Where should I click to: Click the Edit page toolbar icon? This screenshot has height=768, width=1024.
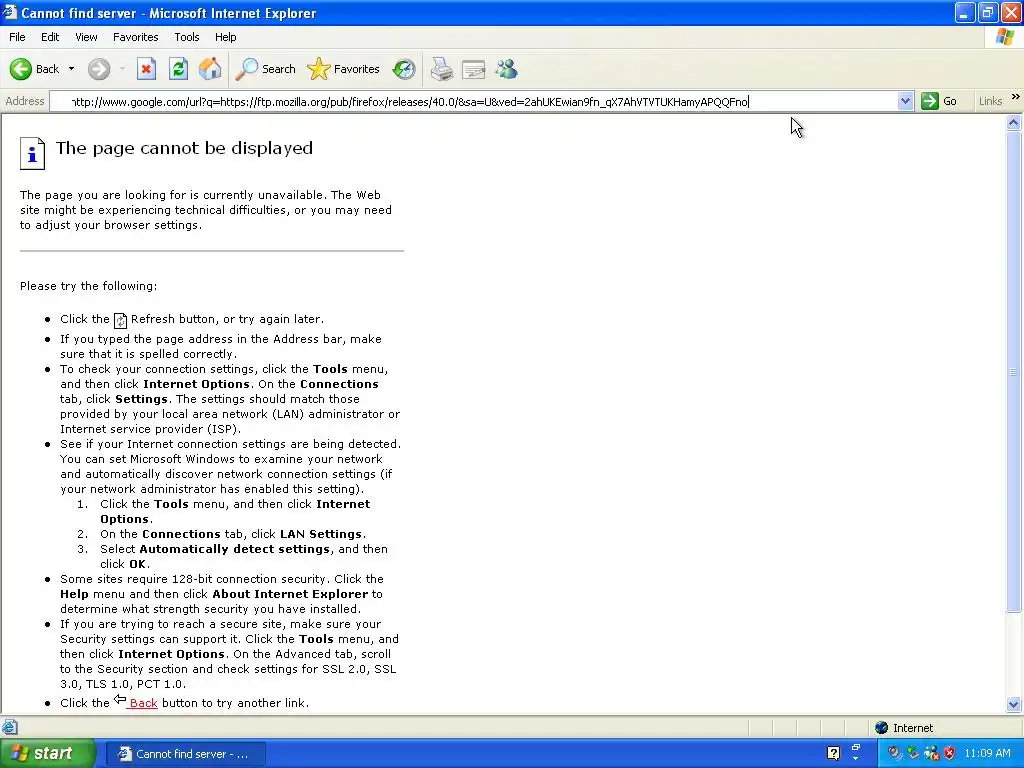(473, 69)
